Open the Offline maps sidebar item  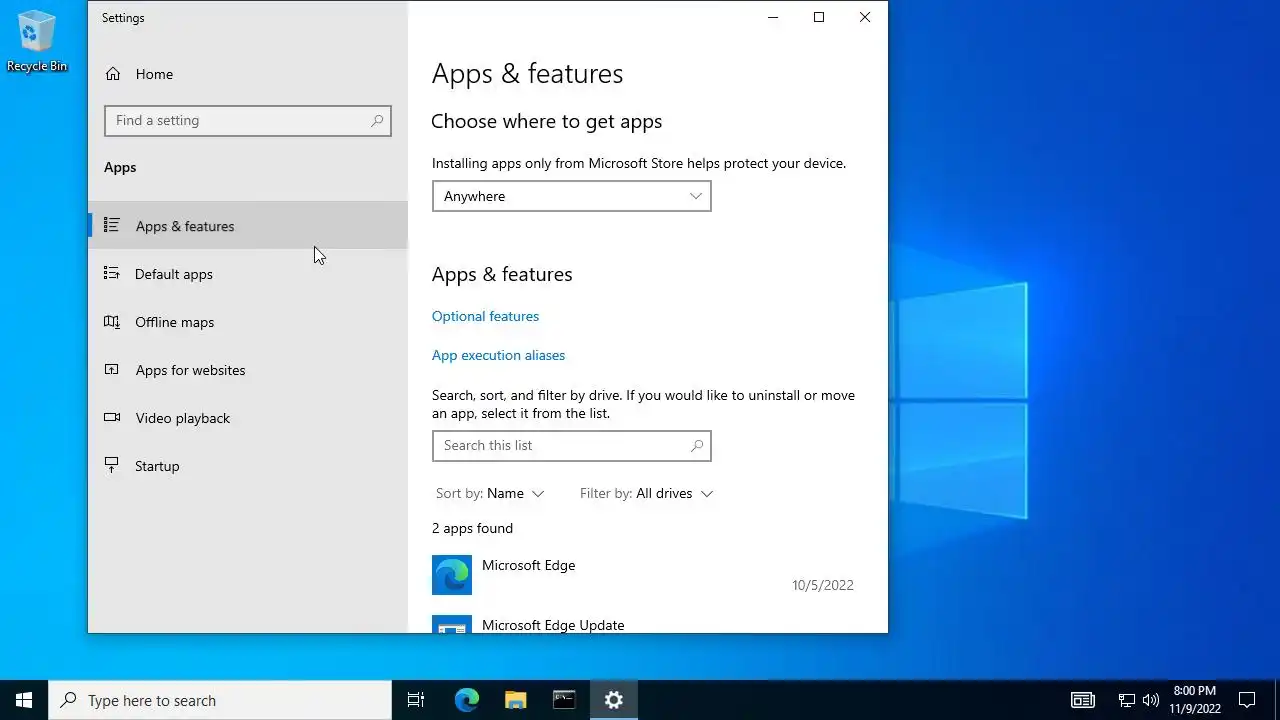[248, 322]
